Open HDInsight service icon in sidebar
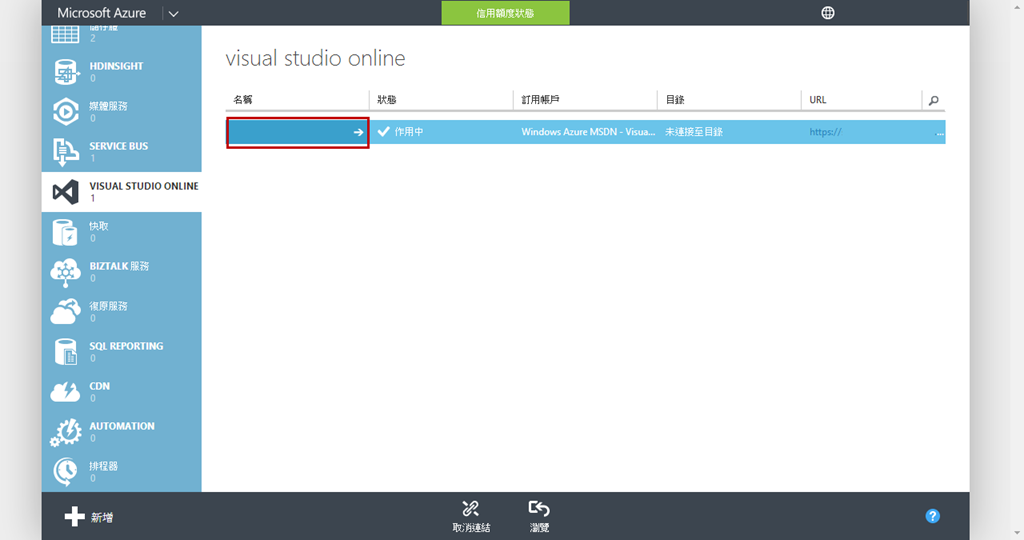 (x=65, y=72)
